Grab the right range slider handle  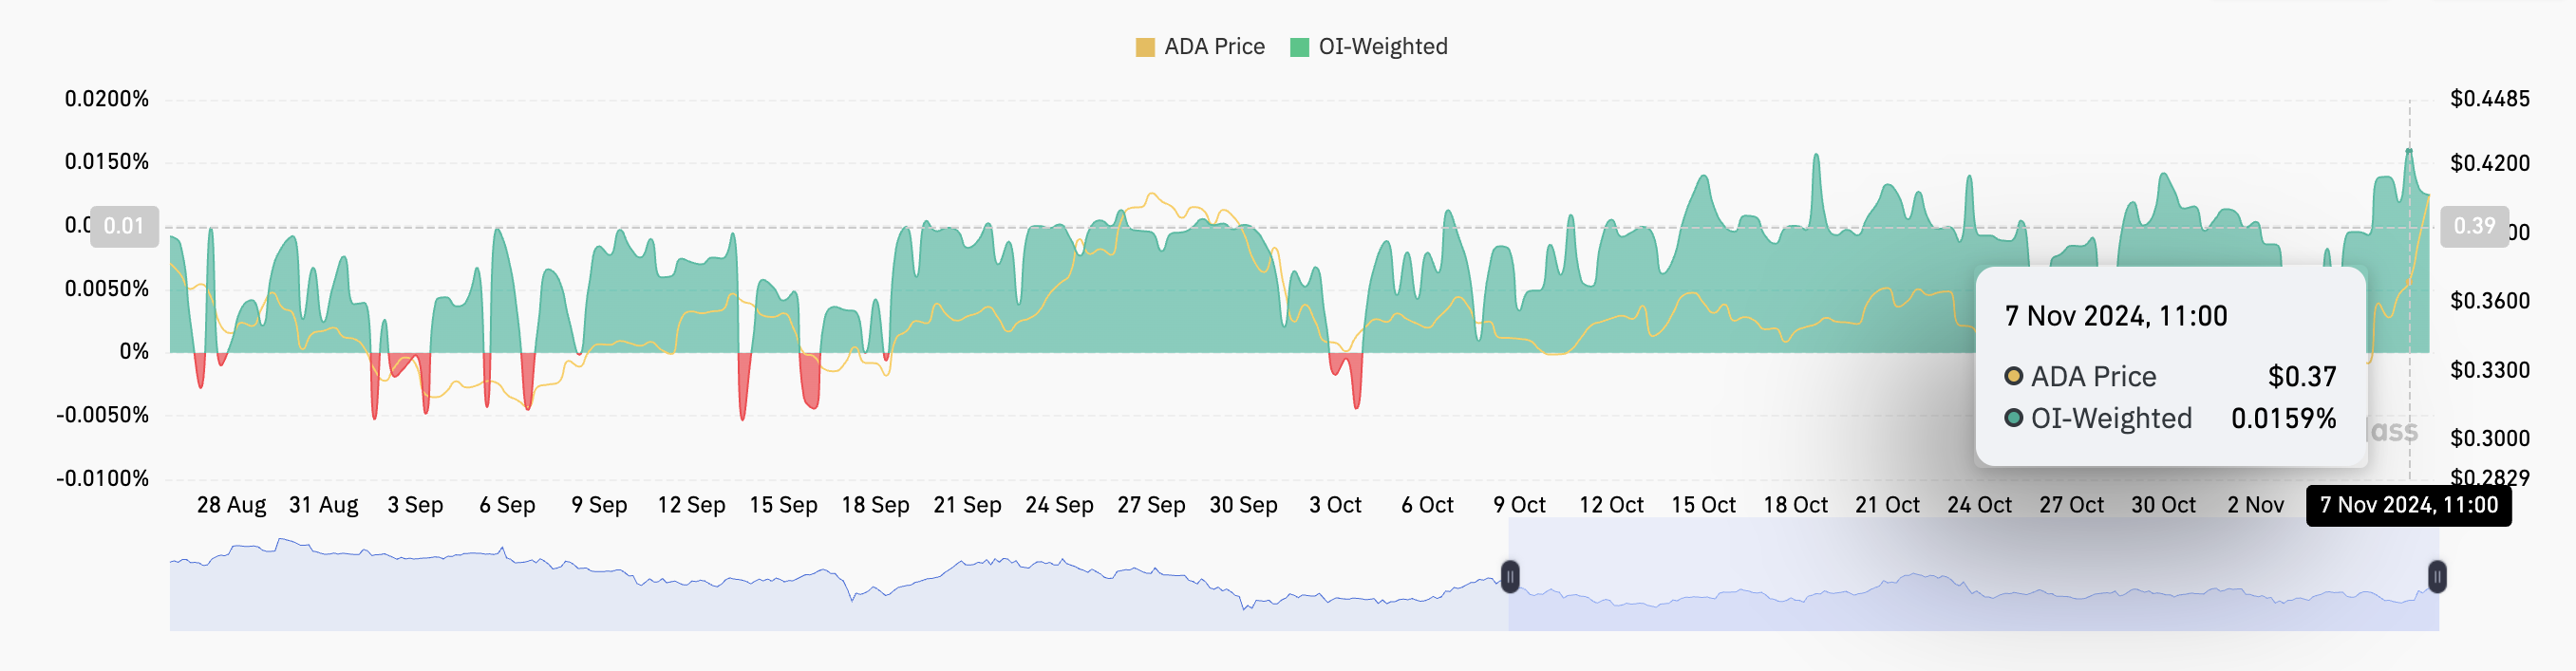pos(2437,576)
